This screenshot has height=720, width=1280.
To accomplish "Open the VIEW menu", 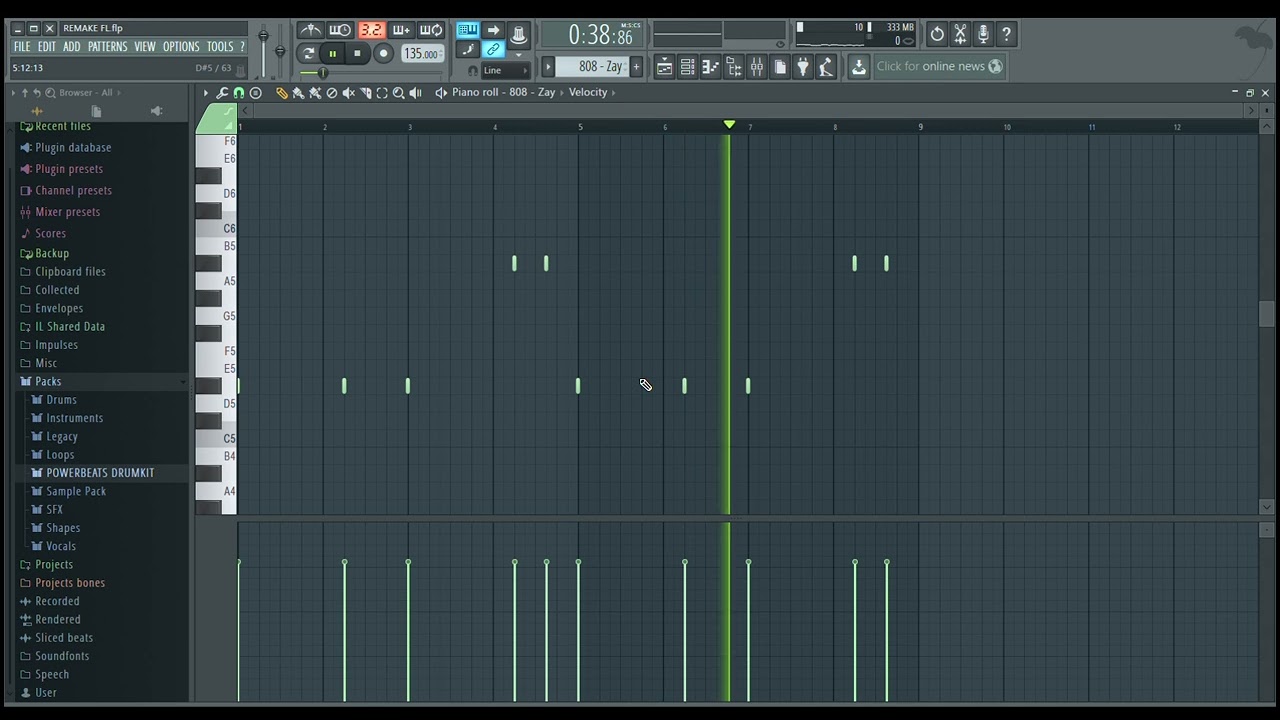I will [x=145, y=47].
